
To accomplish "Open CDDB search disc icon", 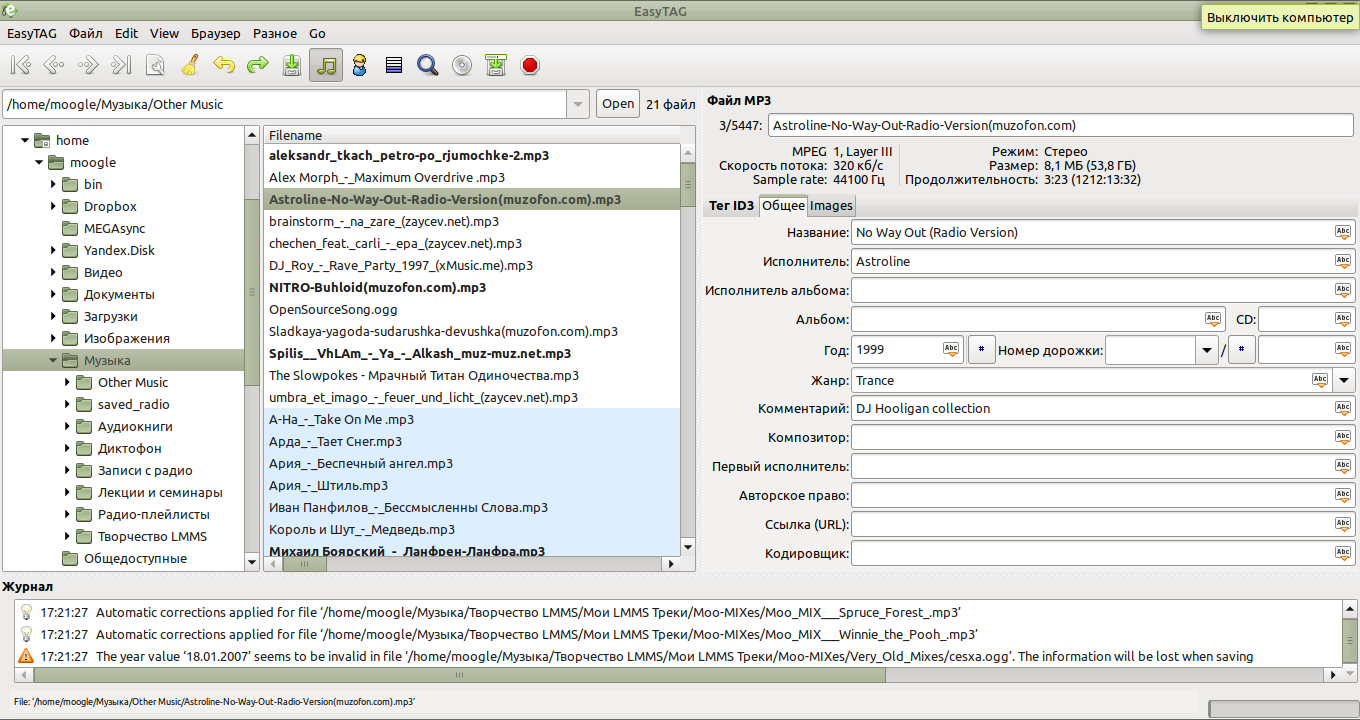I will 462,66.
